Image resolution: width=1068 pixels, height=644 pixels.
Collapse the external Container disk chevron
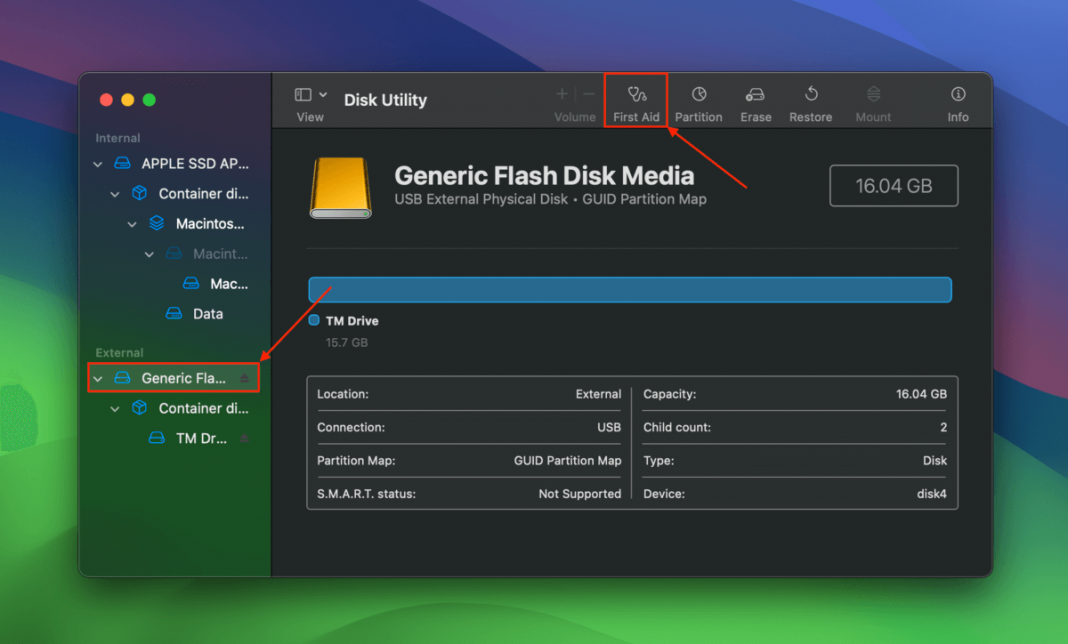[x=115, y=409]
